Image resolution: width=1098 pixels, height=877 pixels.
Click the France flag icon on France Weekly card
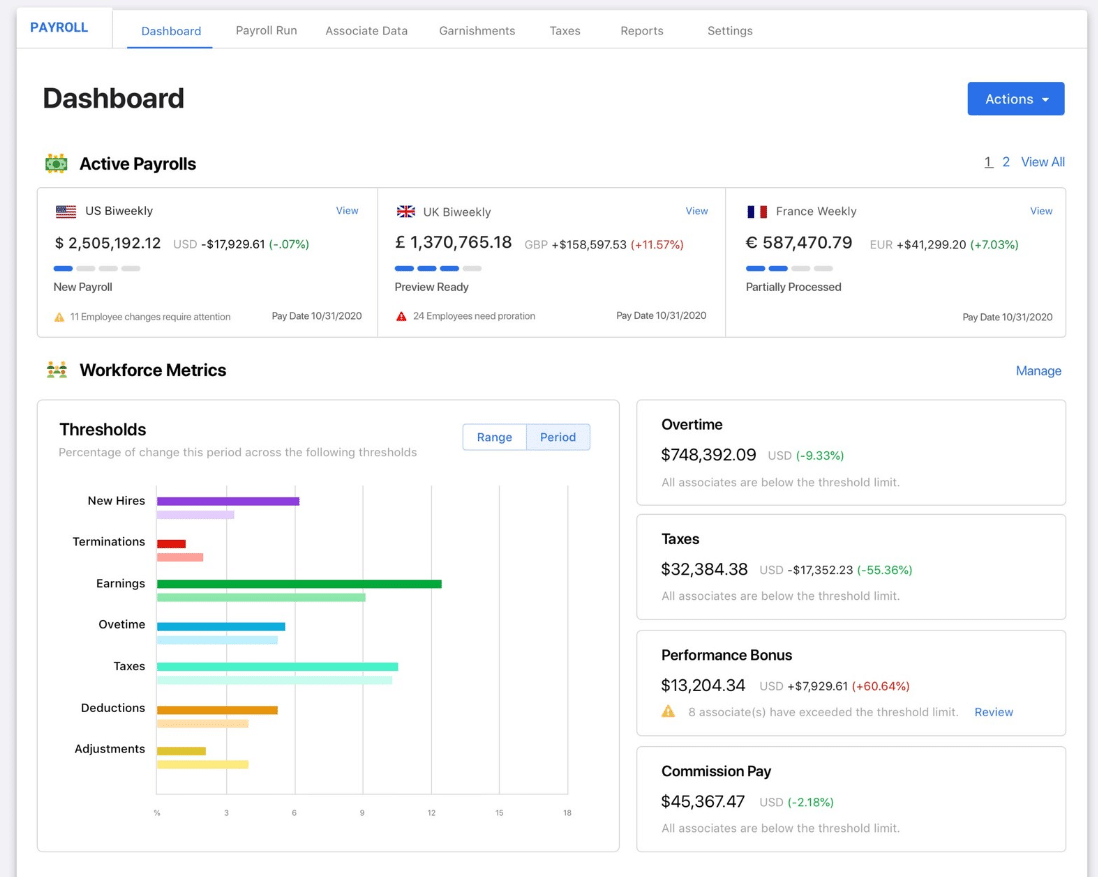tap(755, 210)
